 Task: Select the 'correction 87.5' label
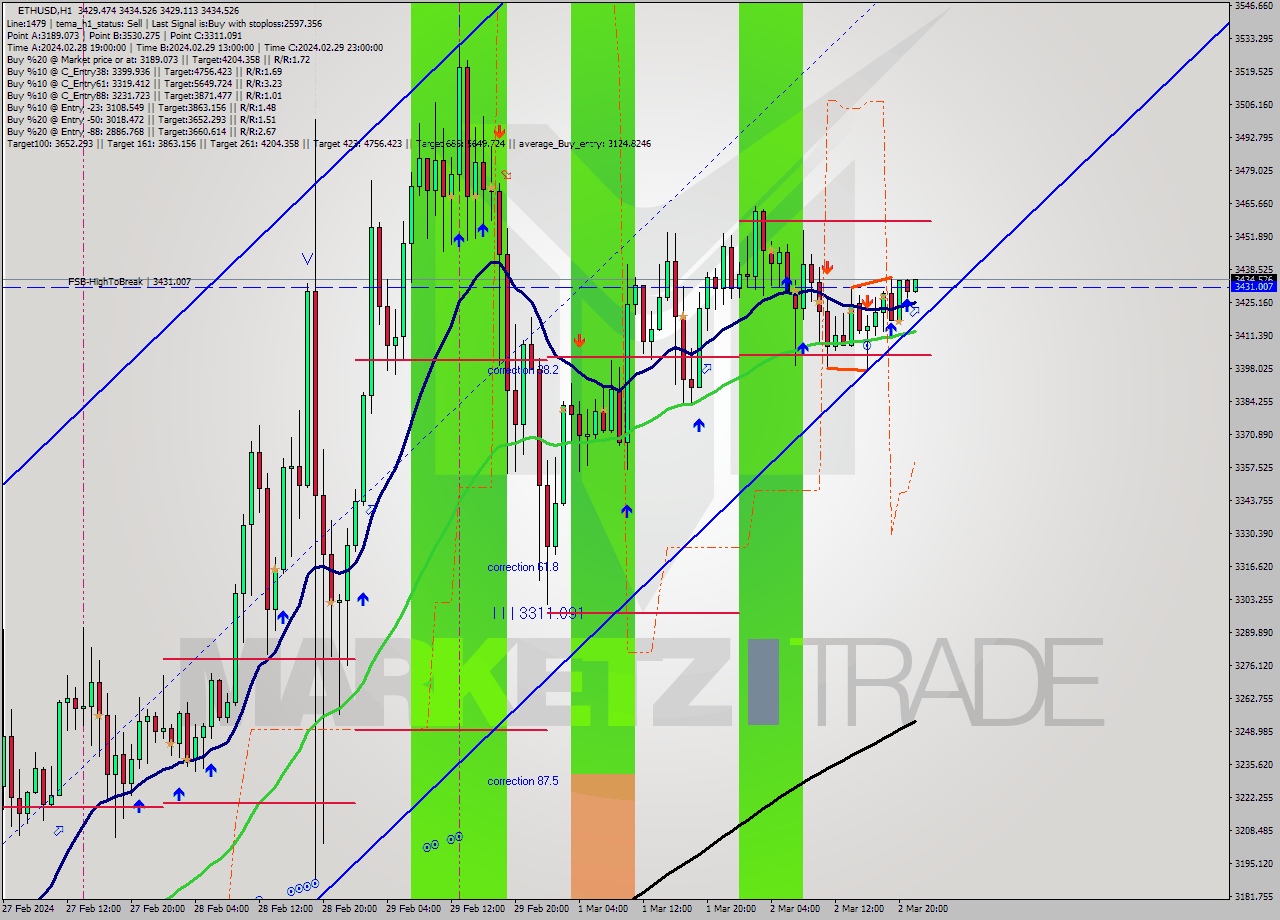click(x=522, y=781)
